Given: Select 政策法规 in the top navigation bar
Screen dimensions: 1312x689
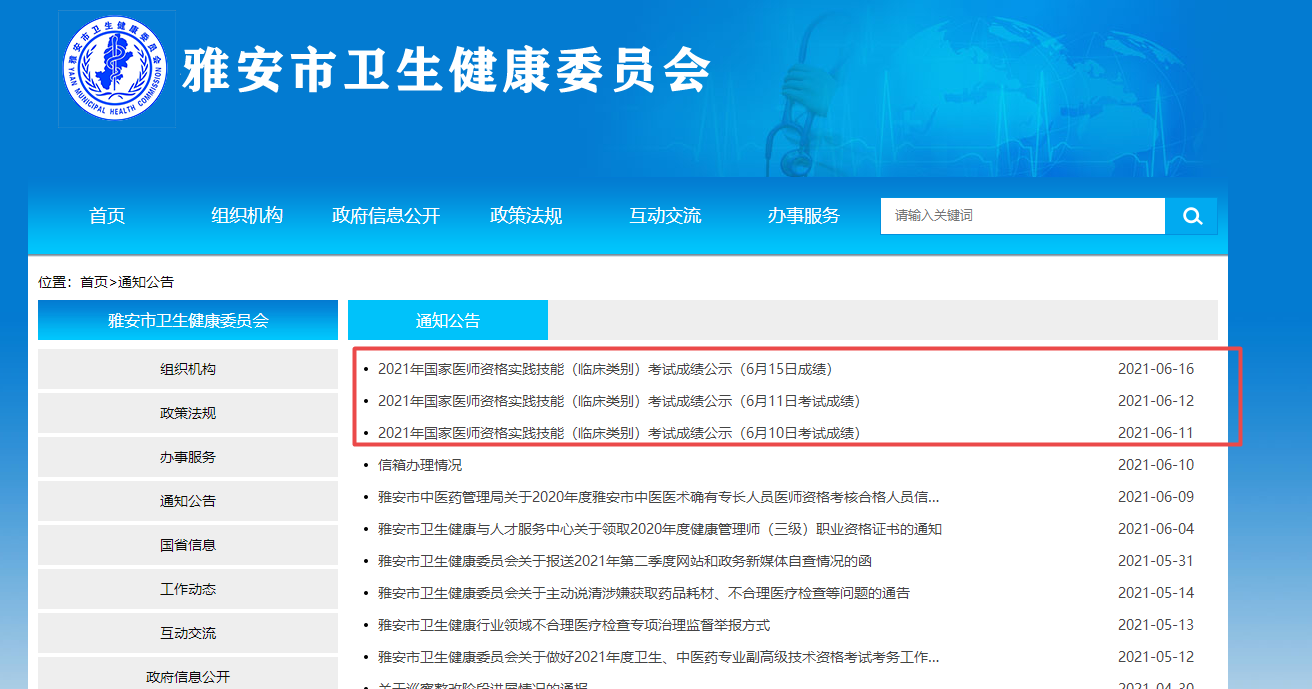Looking at the screenshot, I should (x=526, y=216).
